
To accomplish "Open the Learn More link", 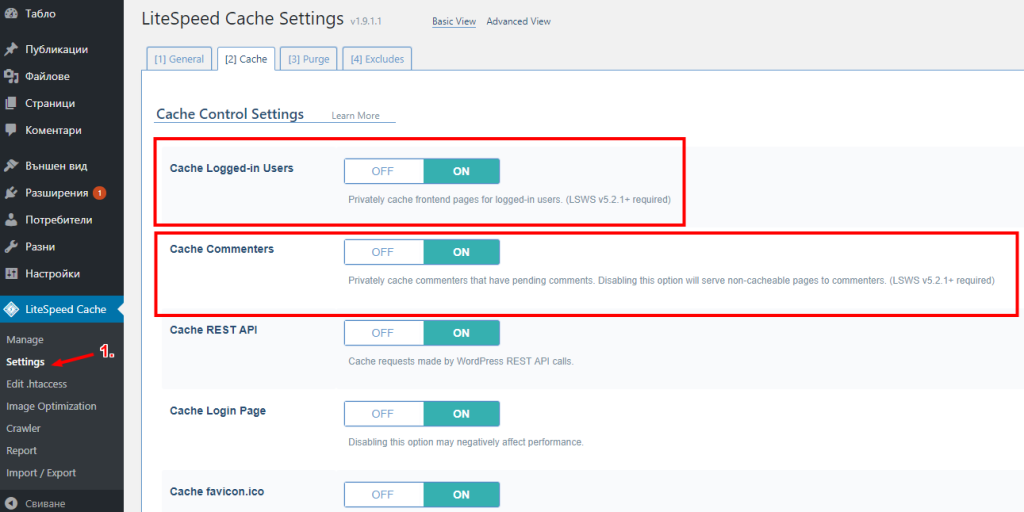I will pyautogui.click(x=355, y=116).
